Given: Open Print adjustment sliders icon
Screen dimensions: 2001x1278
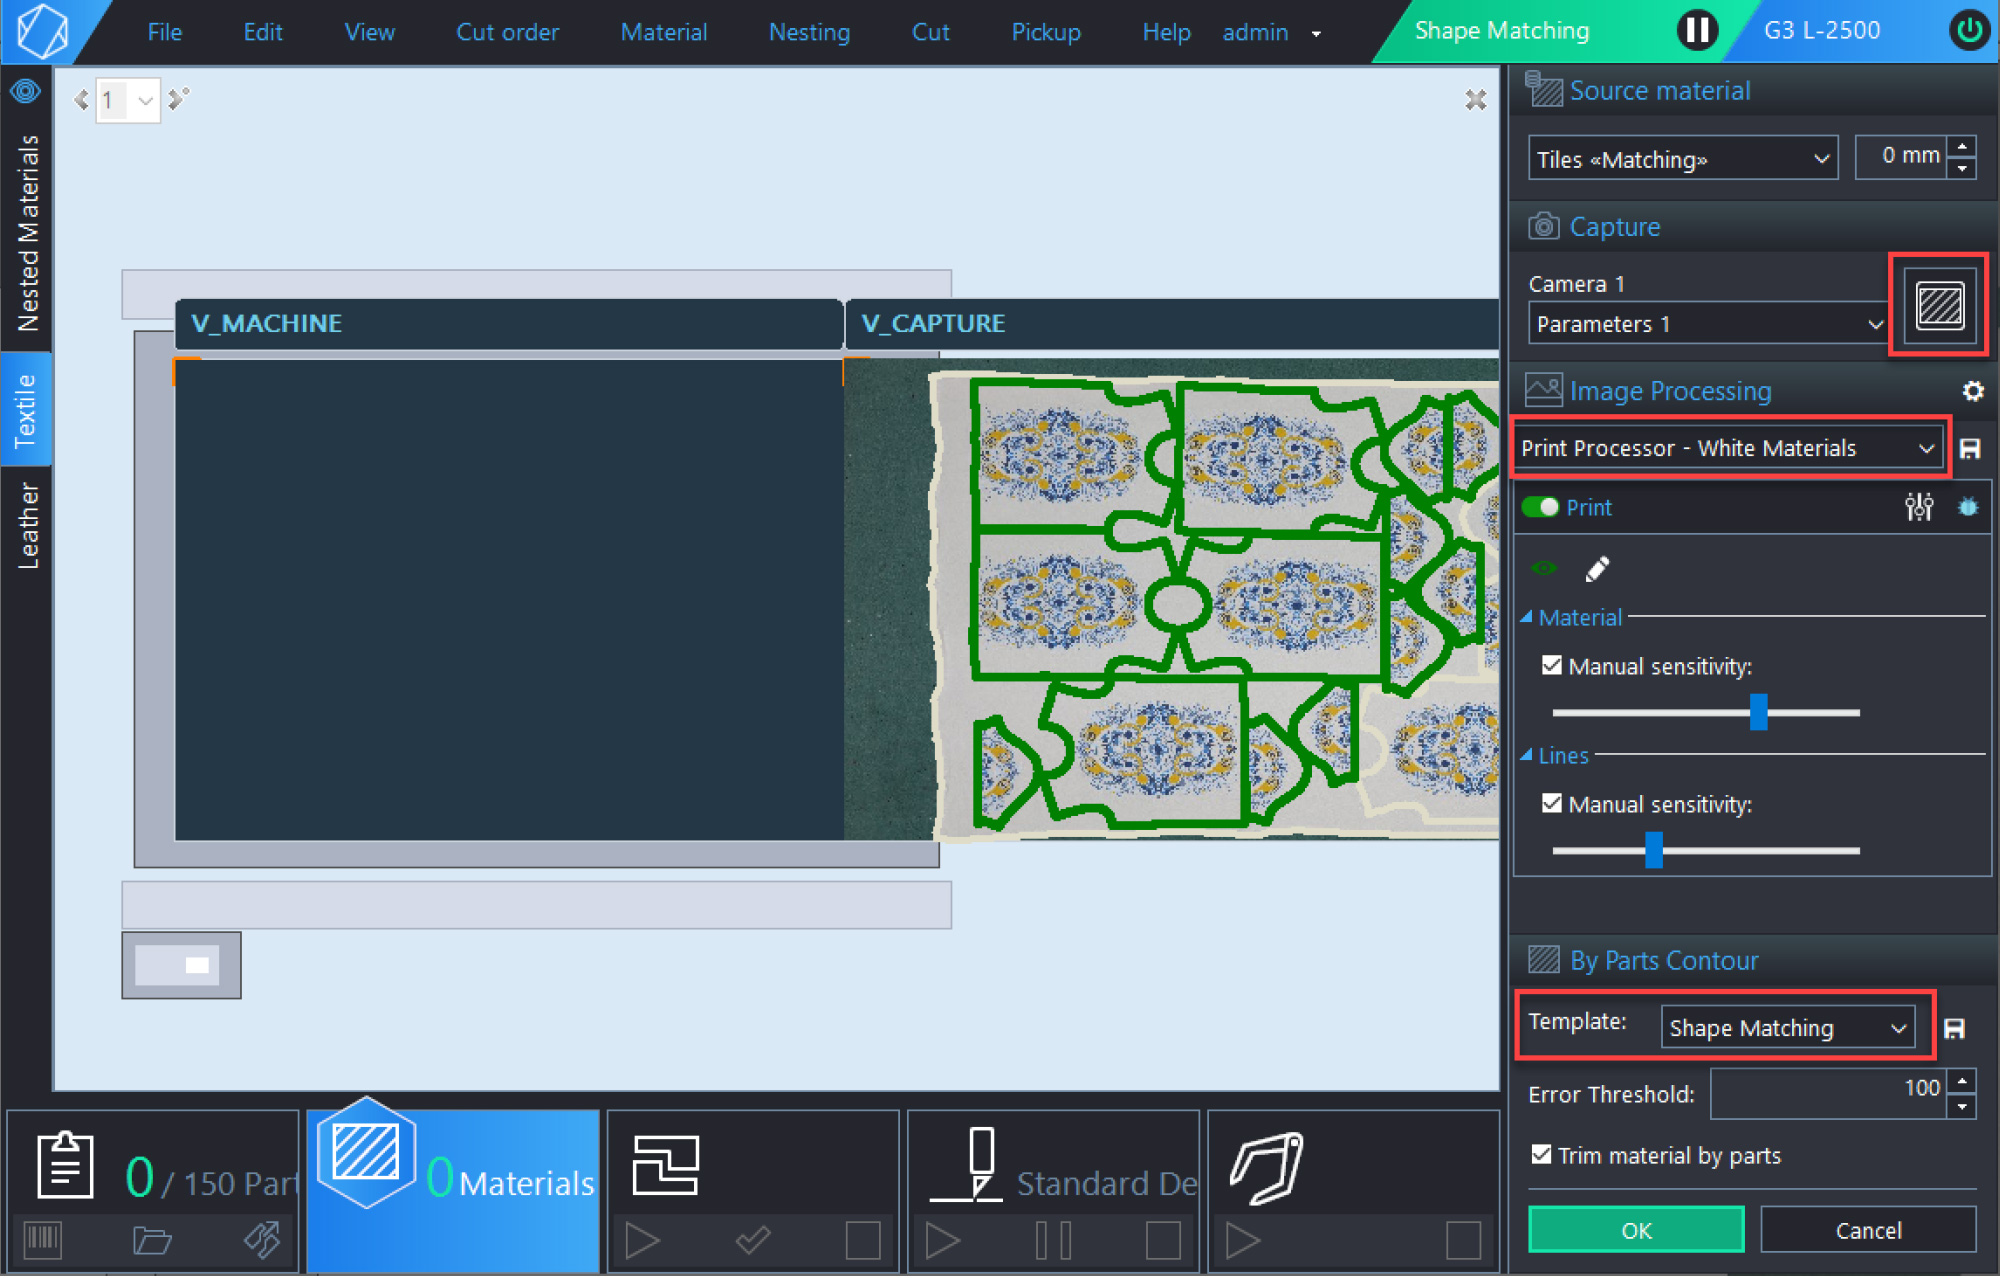Looking at the screenshot, I should pyautogui.click(x=1918, y=507).
